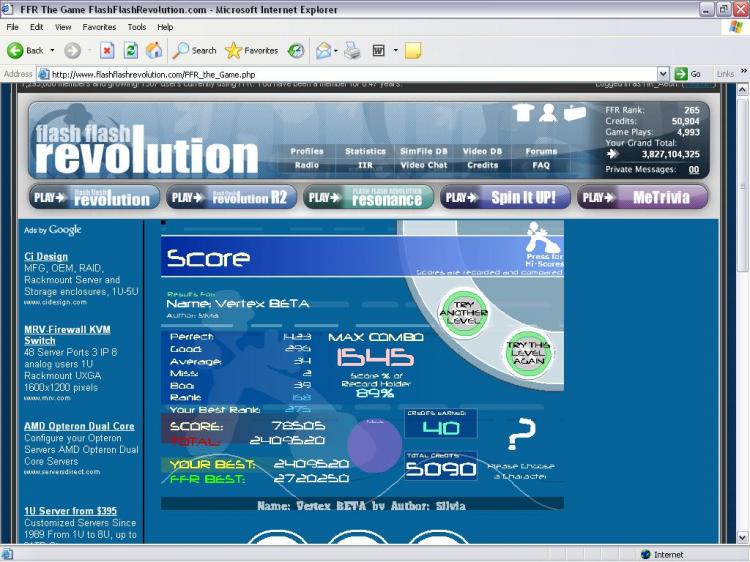Open the Favorites menu in menu bar
The width and height of the screenshot is (750, 562).
point(99,27)
